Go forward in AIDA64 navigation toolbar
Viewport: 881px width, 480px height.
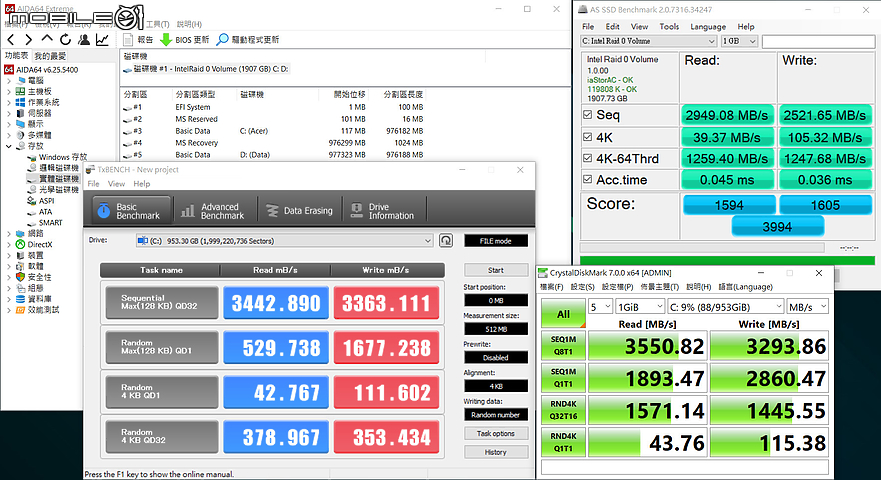[29, 39]
